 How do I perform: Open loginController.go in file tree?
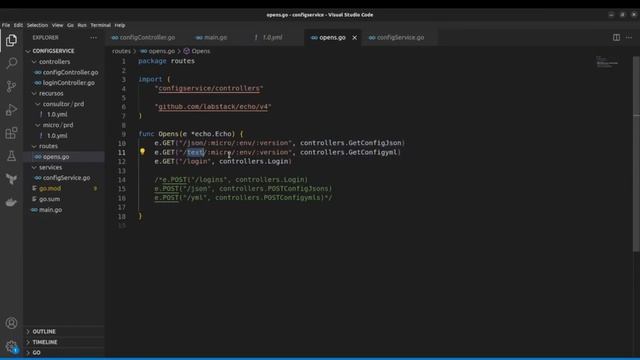(x=69, y=83)
